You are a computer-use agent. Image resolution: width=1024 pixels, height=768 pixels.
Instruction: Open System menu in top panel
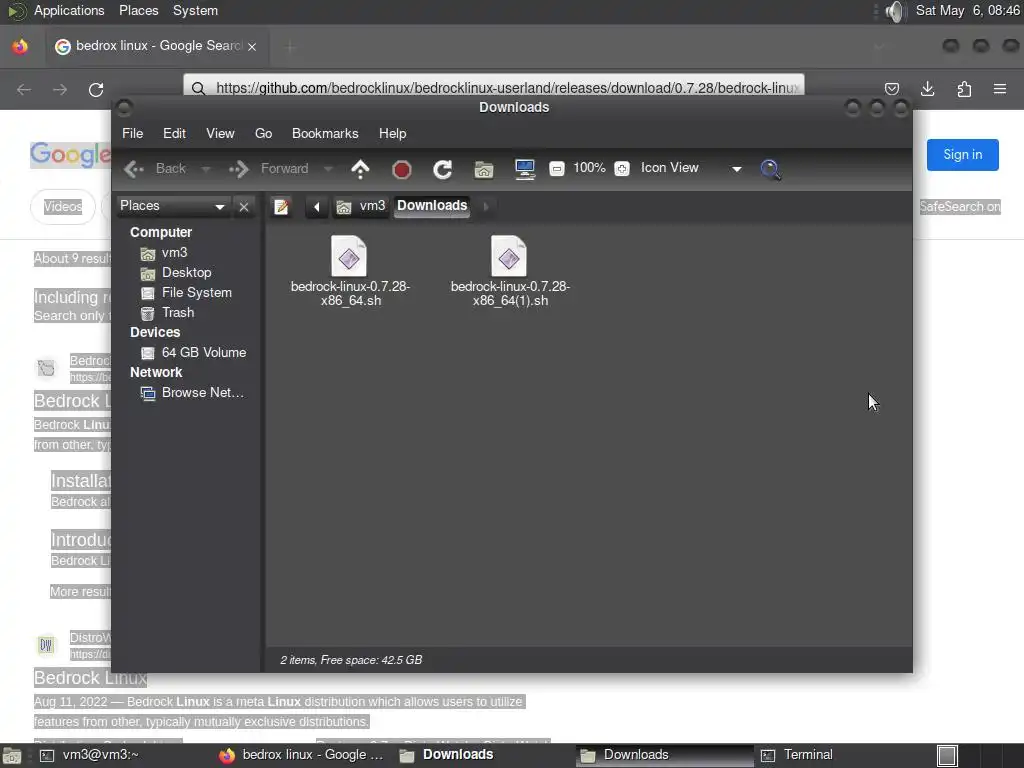[x=195, y=11]
